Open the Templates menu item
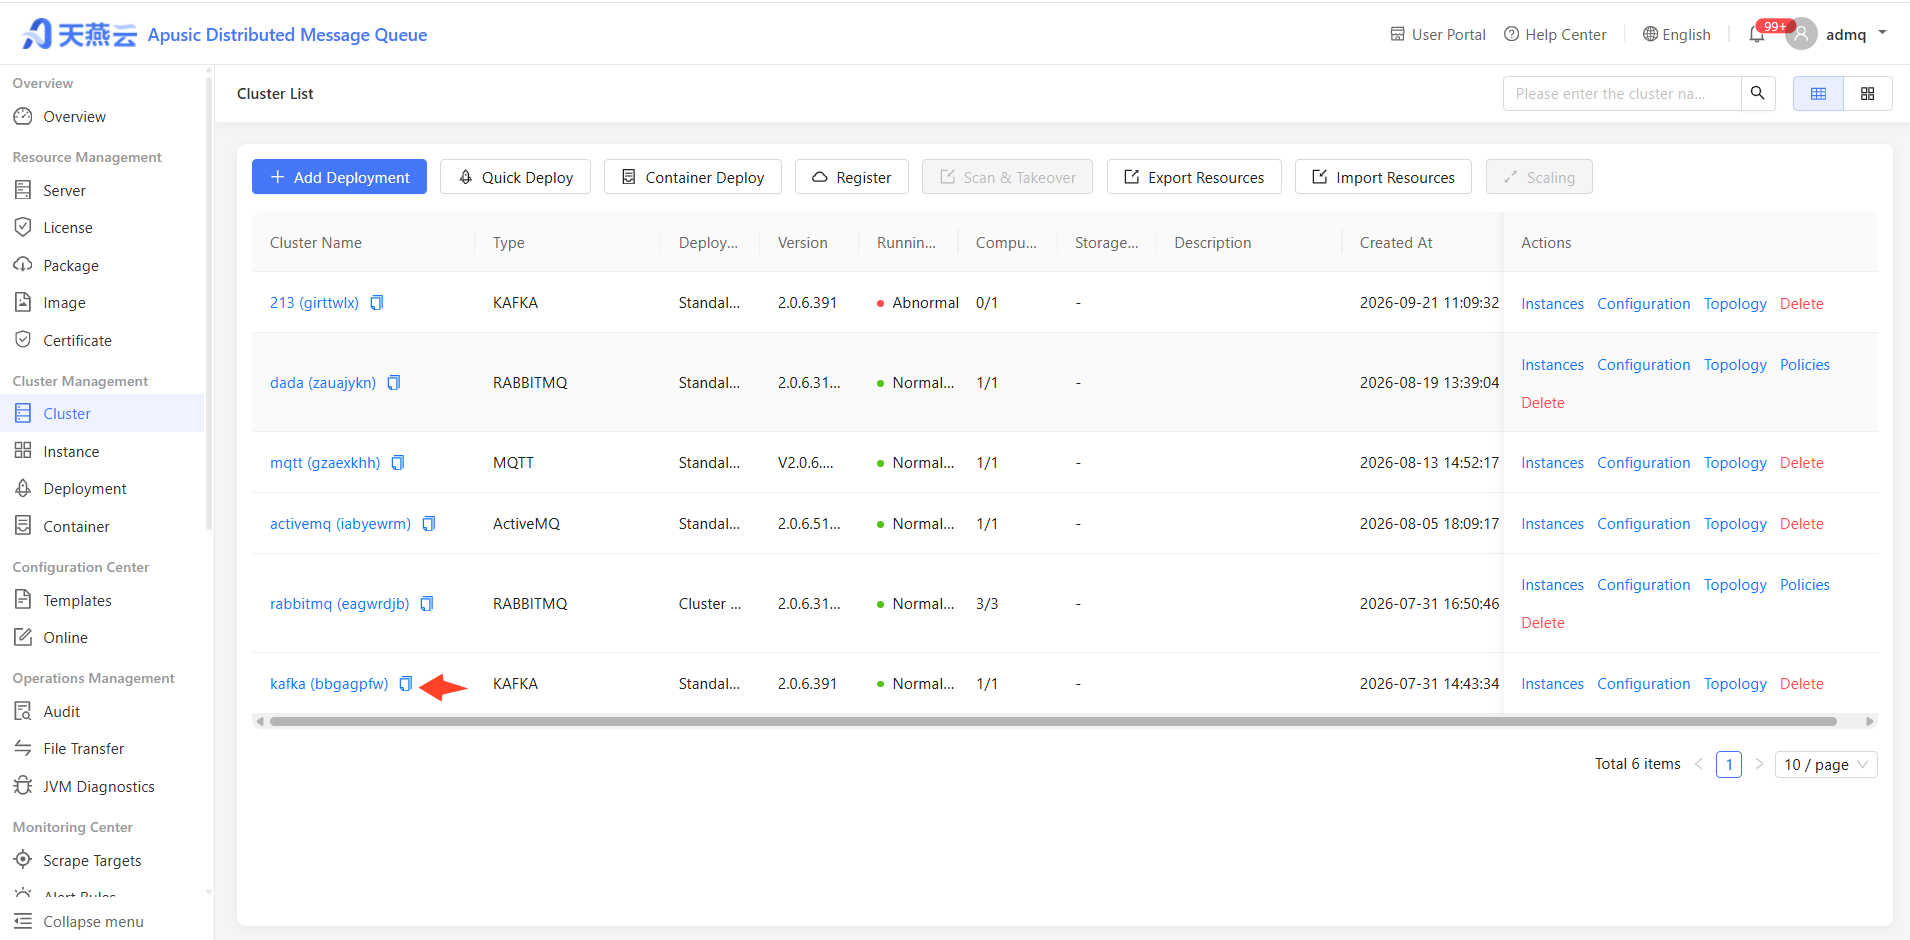This screenshot has height=940, width=1910. click(x=102, y=600)
